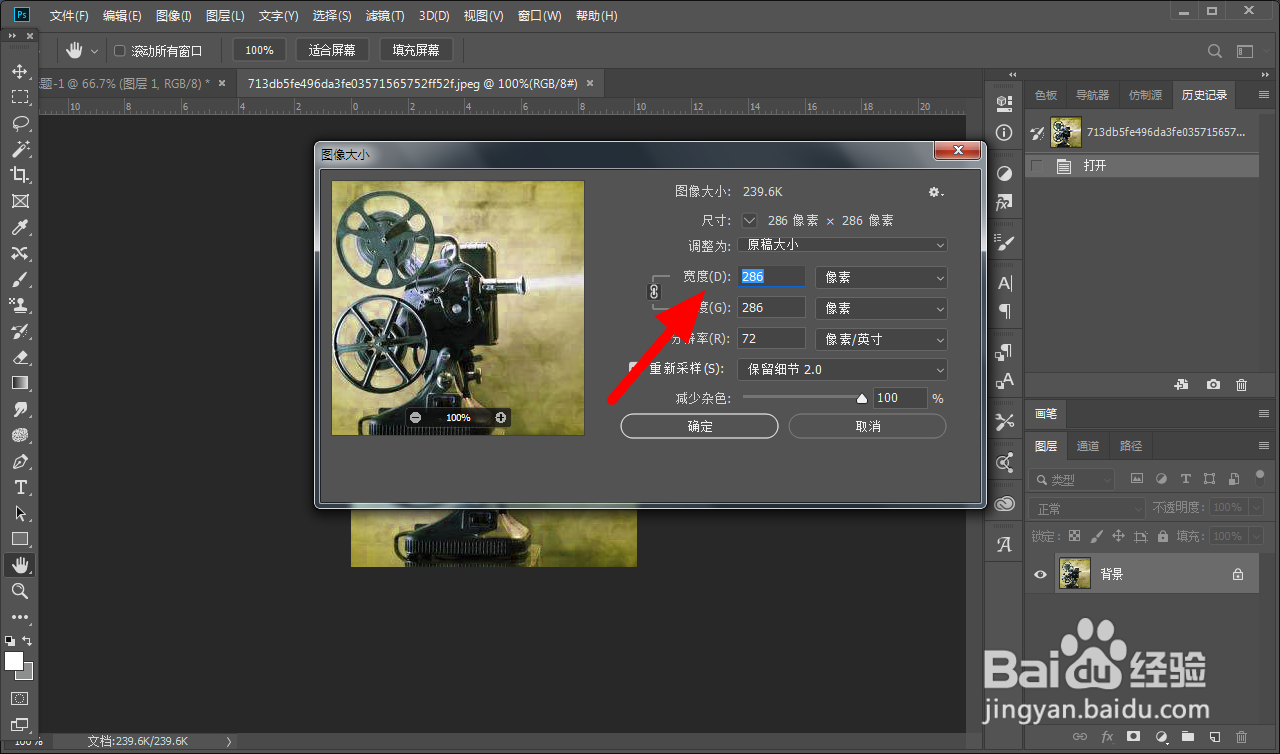Open 文件(F) menu
Viewport: 1280px width, 754px height.
pos(69,16)
